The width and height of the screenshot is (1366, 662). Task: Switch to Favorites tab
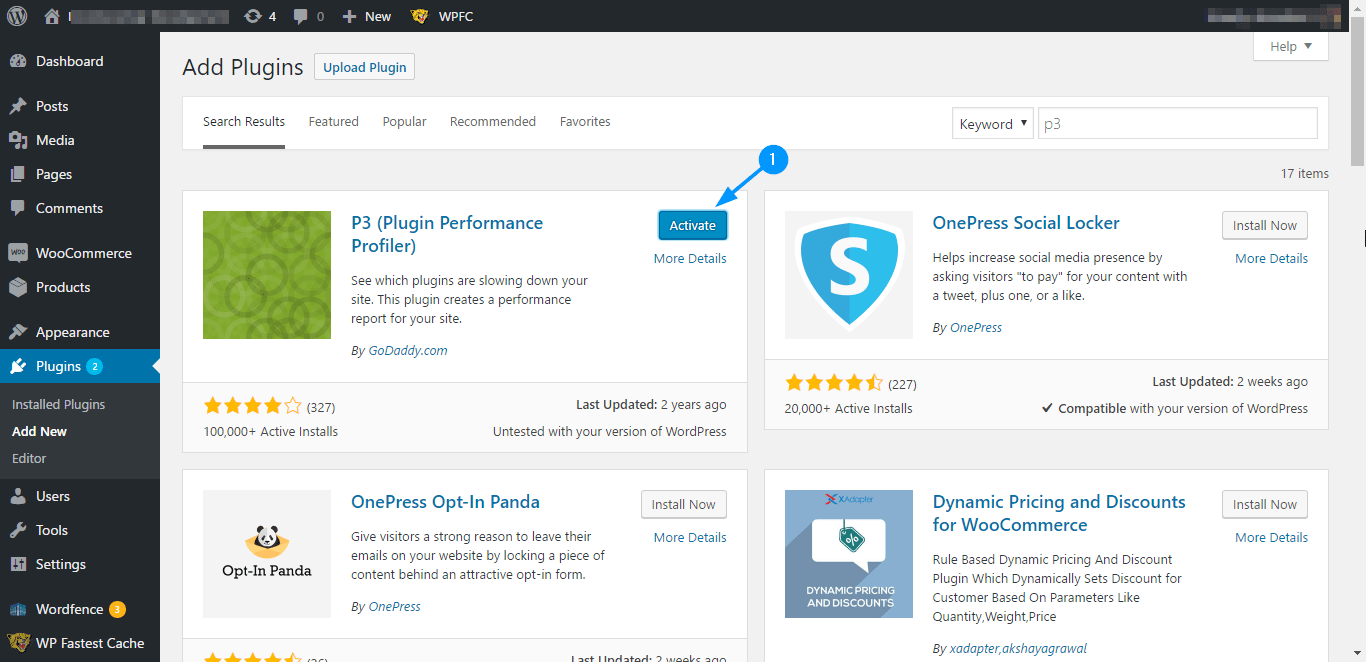point(585,122)
